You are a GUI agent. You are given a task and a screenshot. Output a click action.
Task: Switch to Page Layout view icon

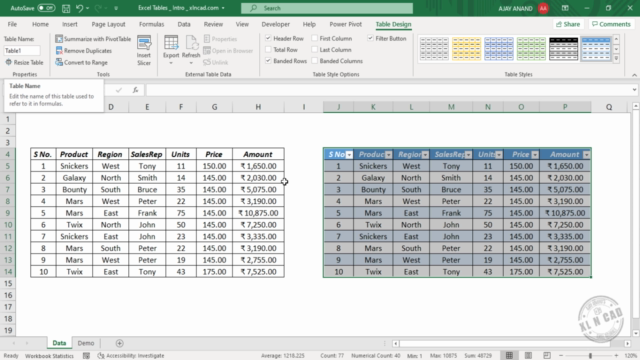click(528, 356)
